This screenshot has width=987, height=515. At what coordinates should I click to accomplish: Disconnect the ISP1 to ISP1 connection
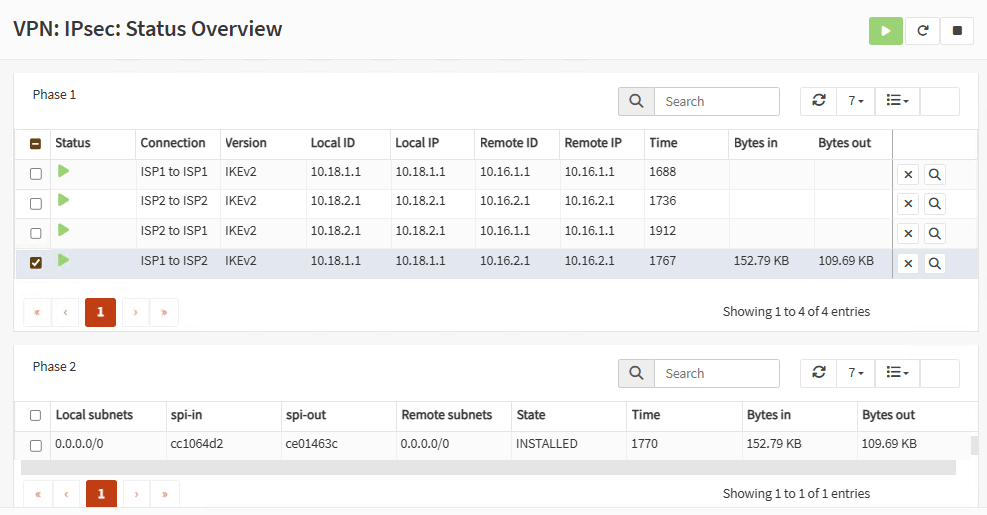(908, 175)
